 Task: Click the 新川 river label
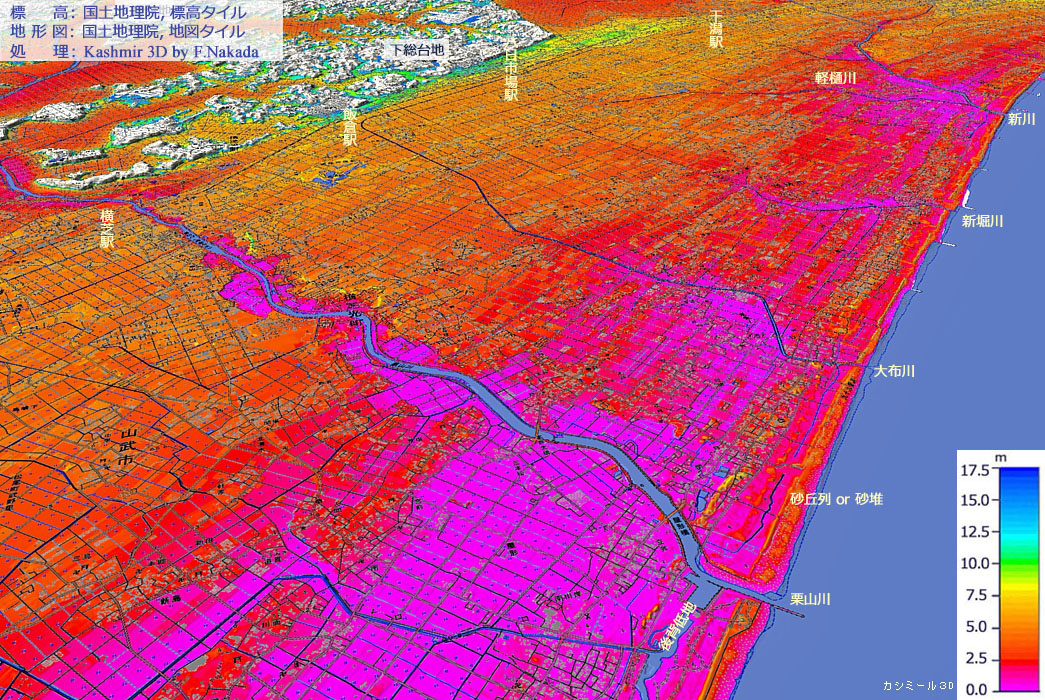pyautogui.click(x=1020, y=120)
